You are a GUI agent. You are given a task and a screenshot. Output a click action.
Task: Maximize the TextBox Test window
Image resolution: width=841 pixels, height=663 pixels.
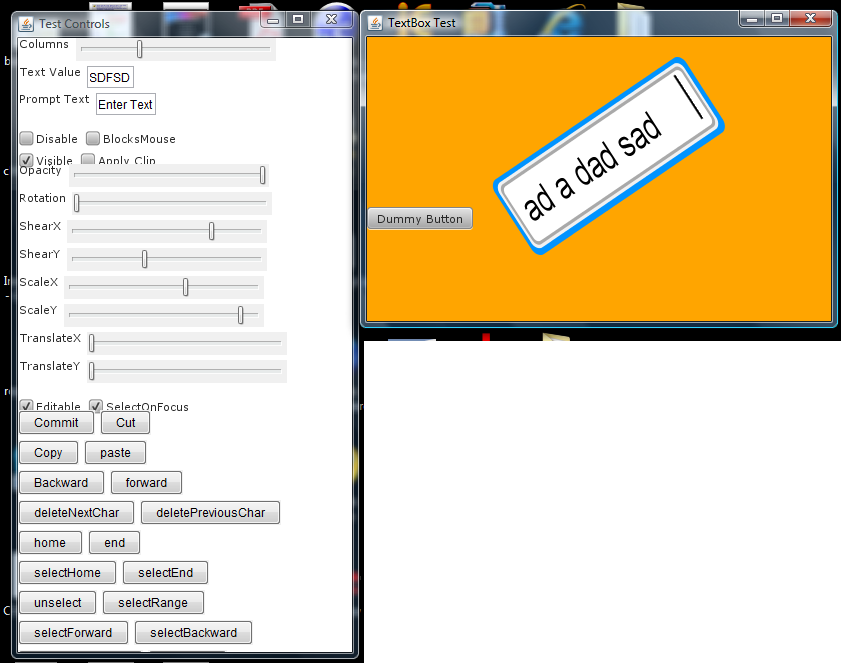[777, 17]
